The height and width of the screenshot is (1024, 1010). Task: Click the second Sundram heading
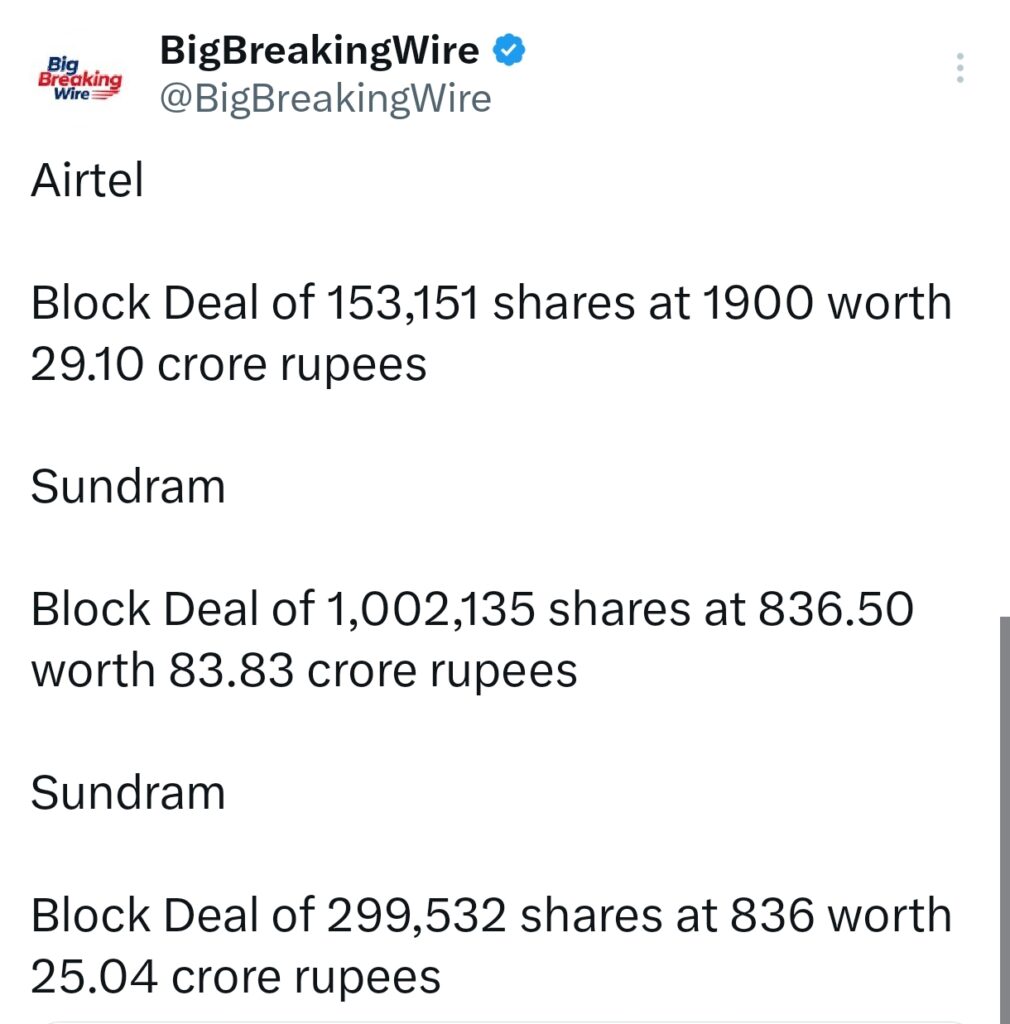(x=126, y=793)
